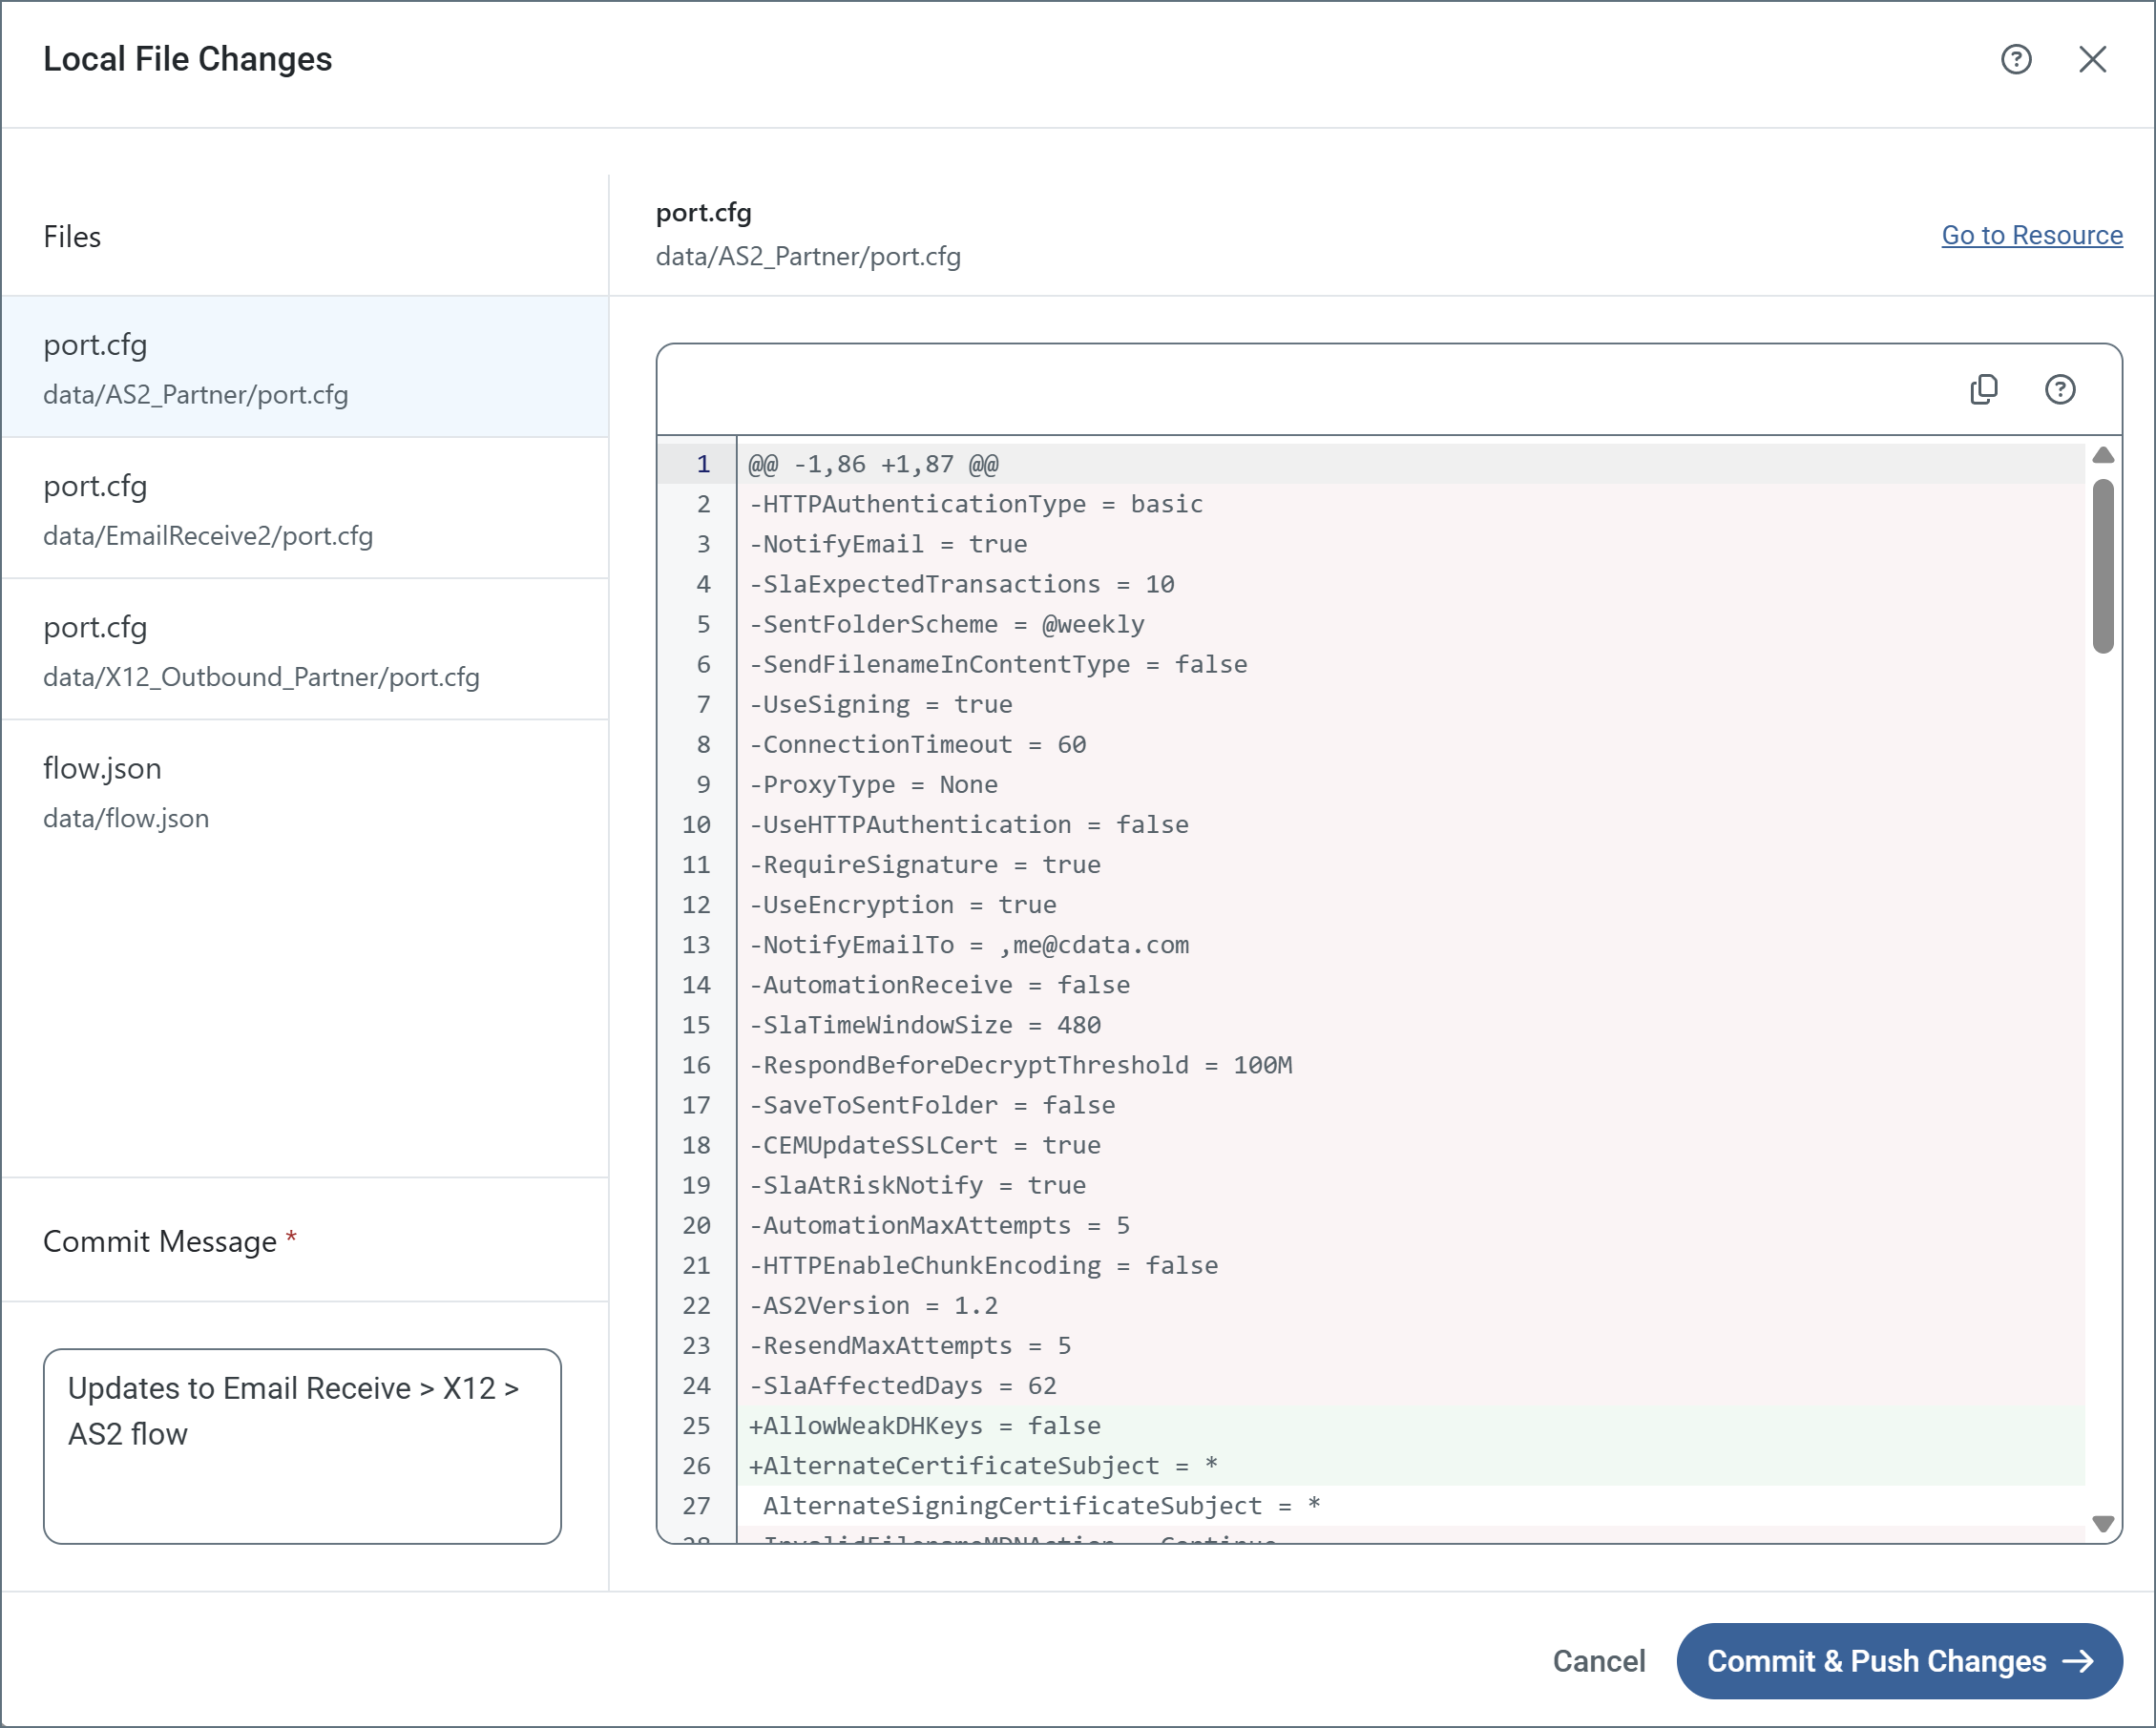Viewport: 2156px width, 1728px height.
Task: Click Commit & Push Changes button
Action: pyautogui.click(x=1898, y=1661)
